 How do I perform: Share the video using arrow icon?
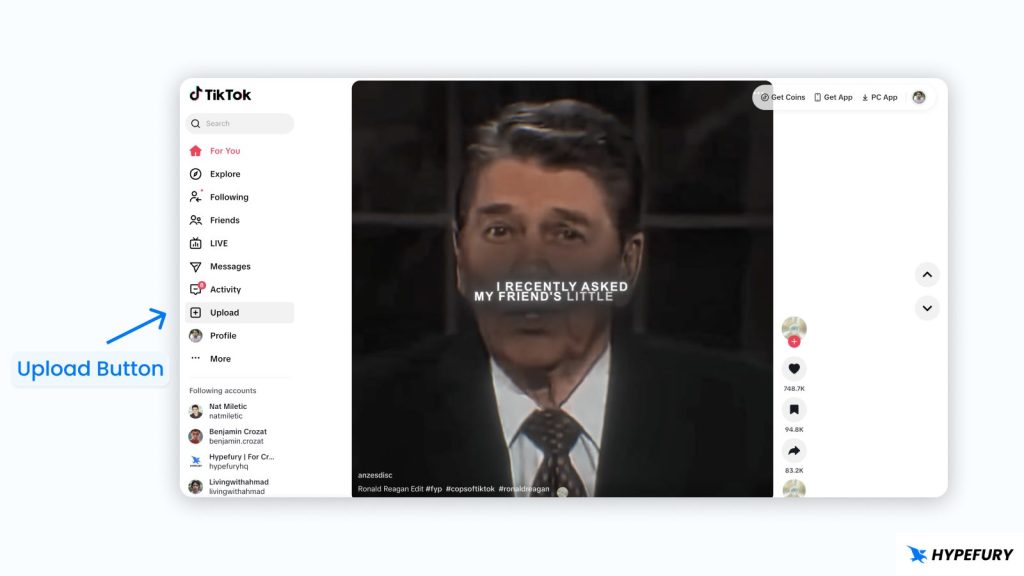click(794, 451)
